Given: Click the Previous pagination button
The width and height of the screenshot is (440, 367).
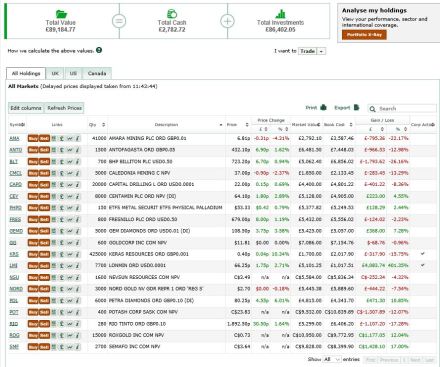Looking at the screenshot, I should tap(390, 360).
